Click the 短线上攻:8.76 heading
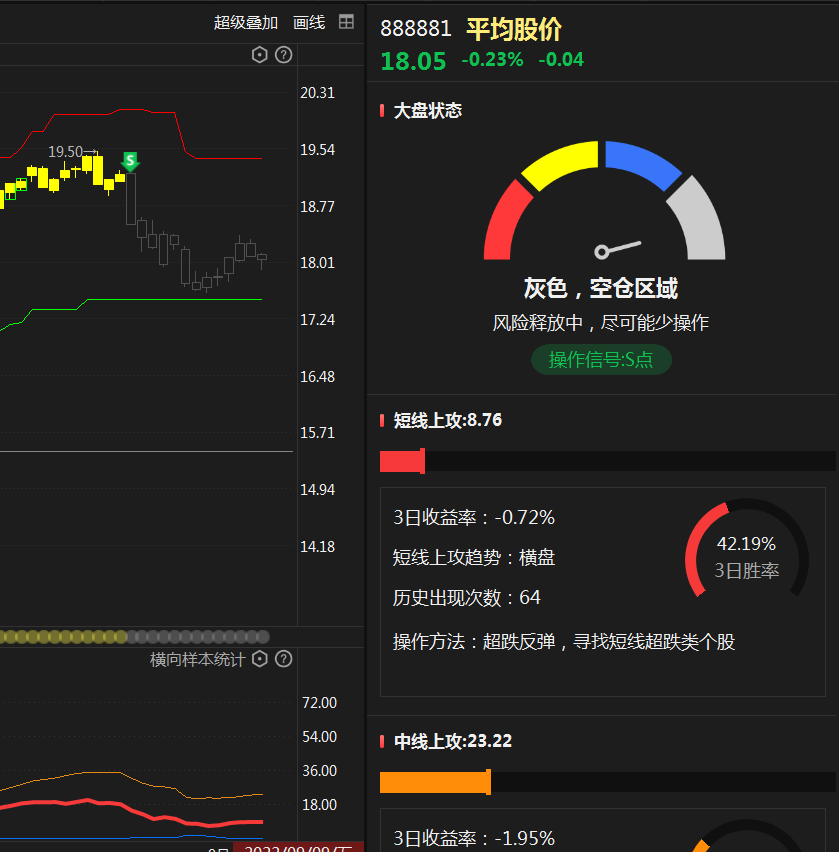This screenshot has height=852, width=839. [448, 420]
